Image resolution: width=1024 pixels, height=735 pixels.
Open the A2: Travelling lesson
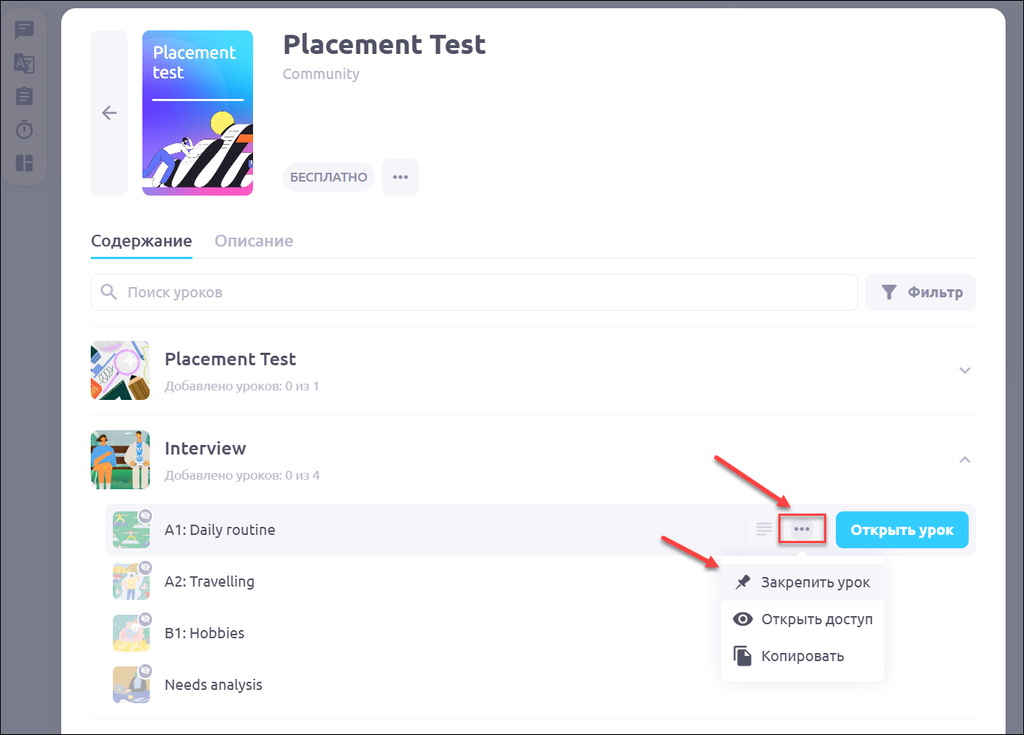(x=209, y=581)
